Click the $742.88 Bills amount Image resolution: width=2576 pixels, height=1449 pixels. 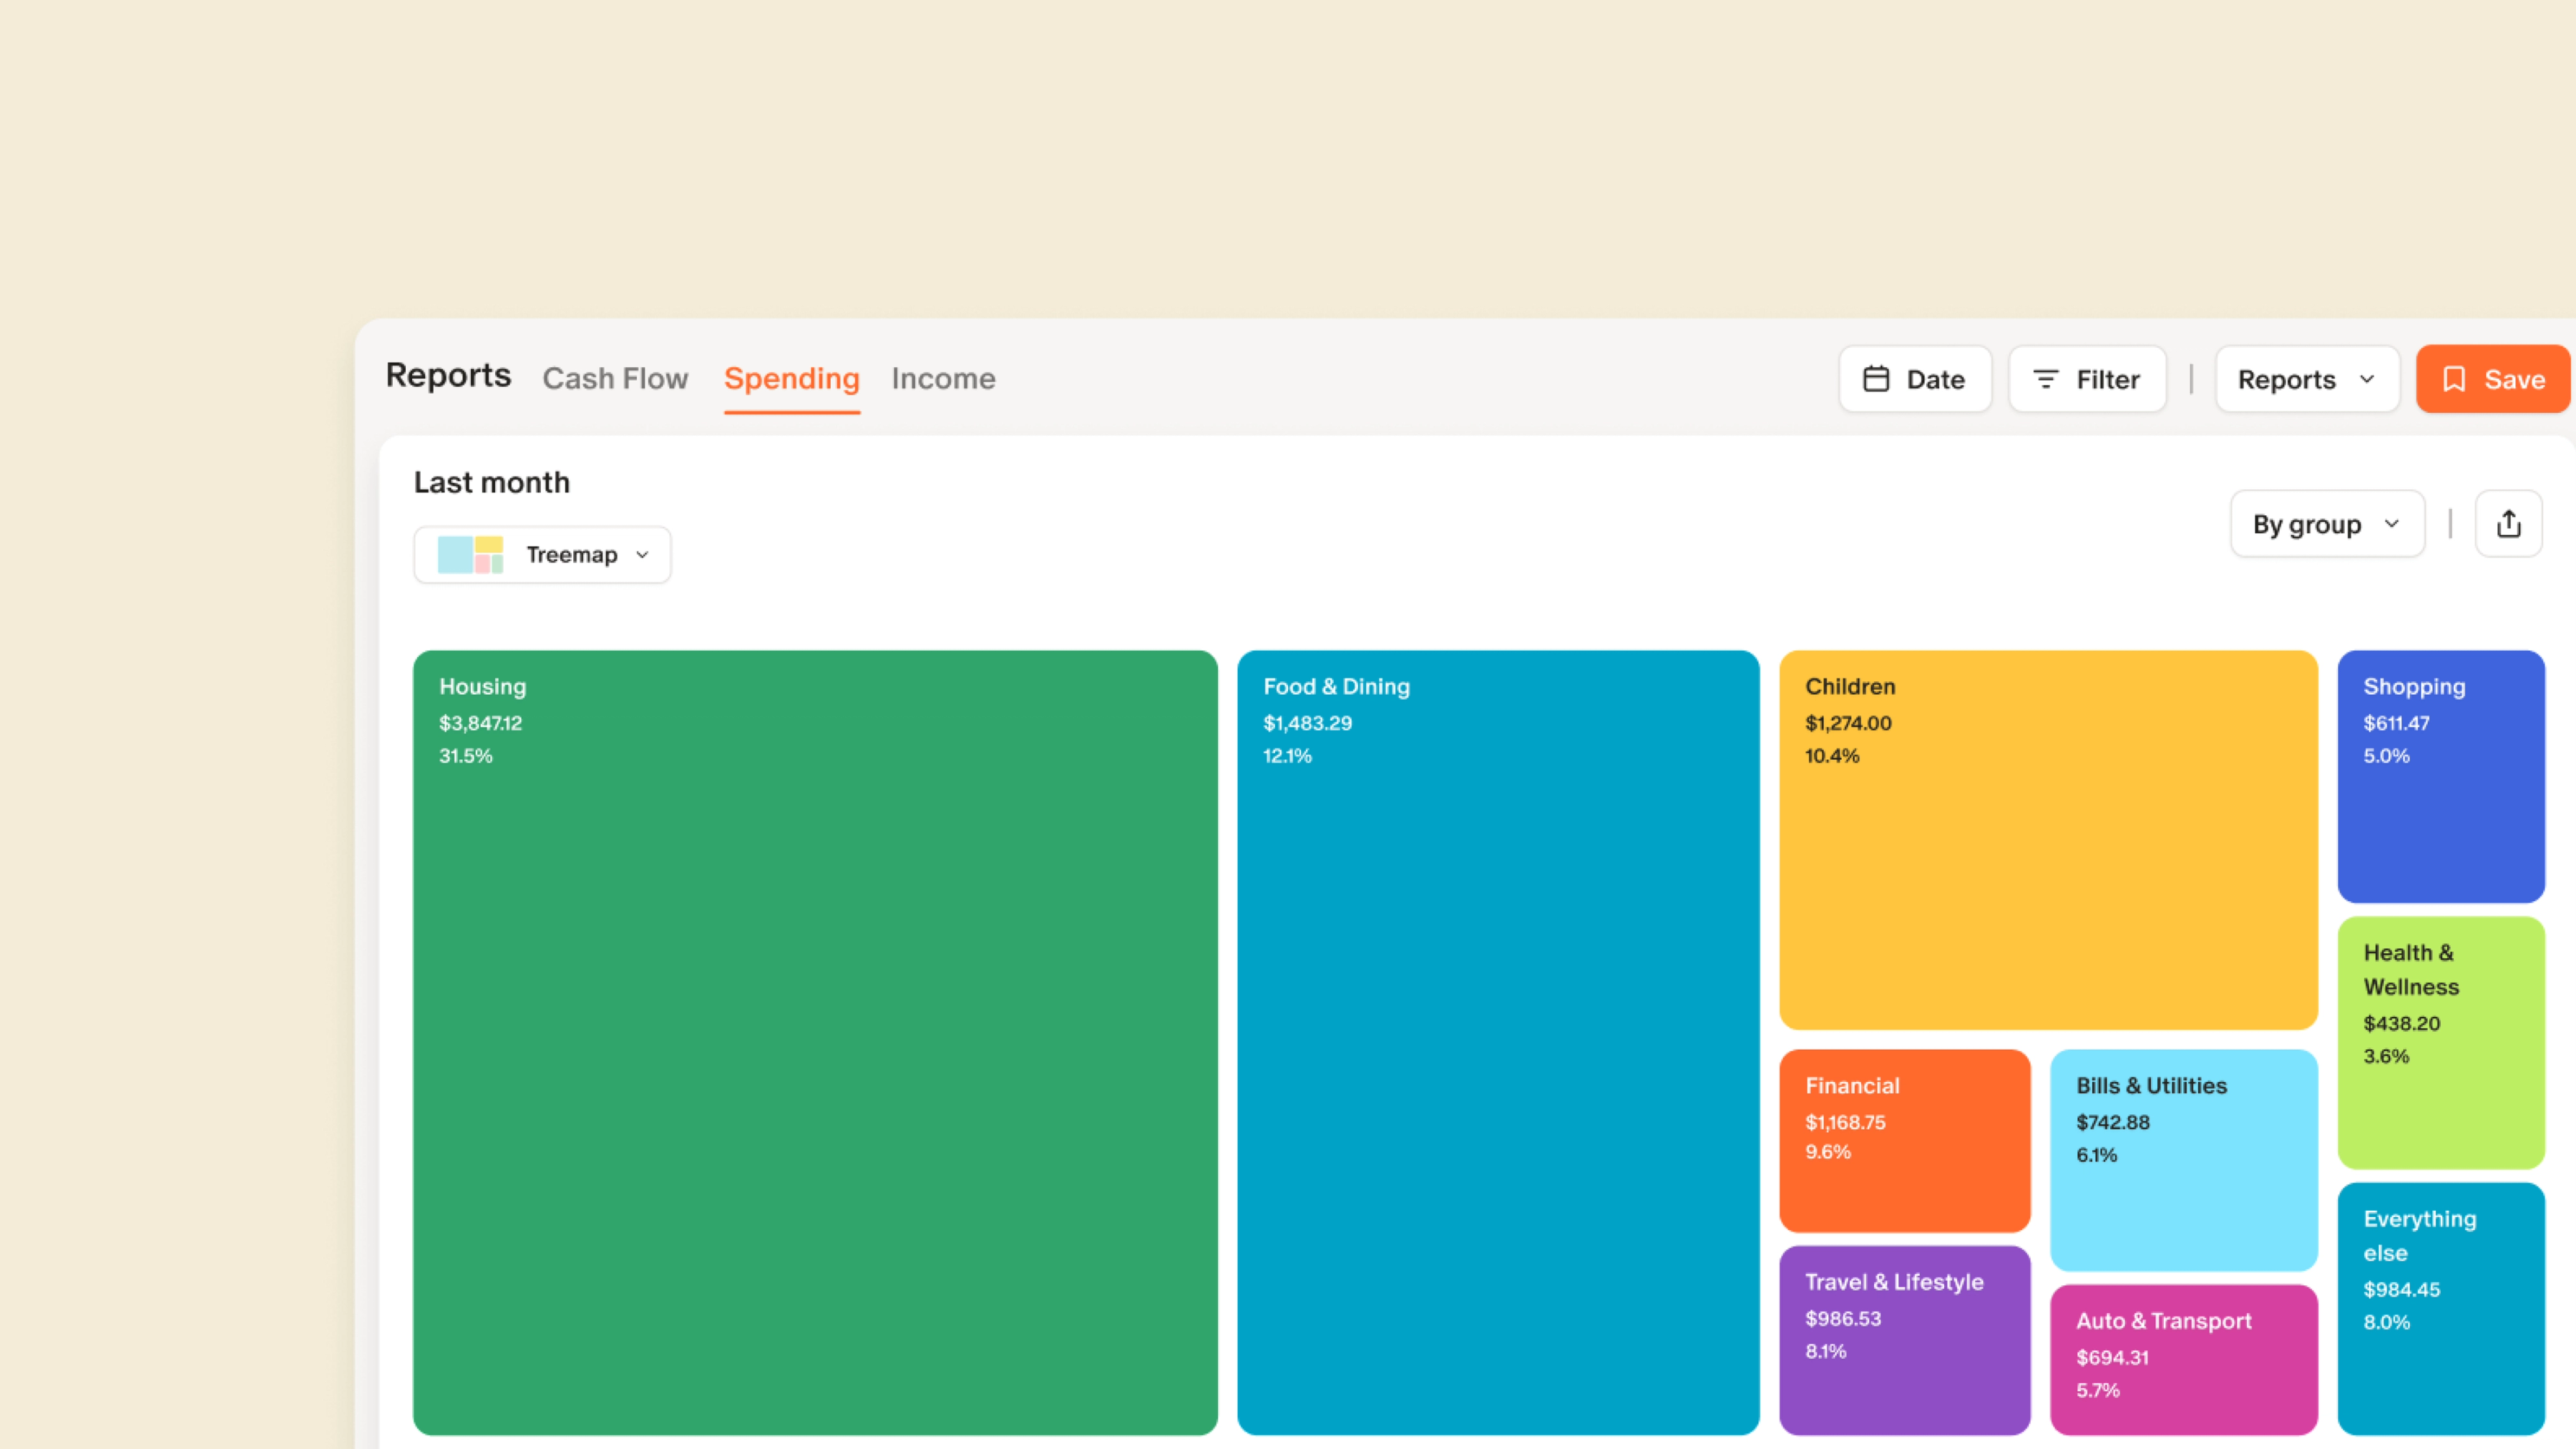pos(2113,1122)
